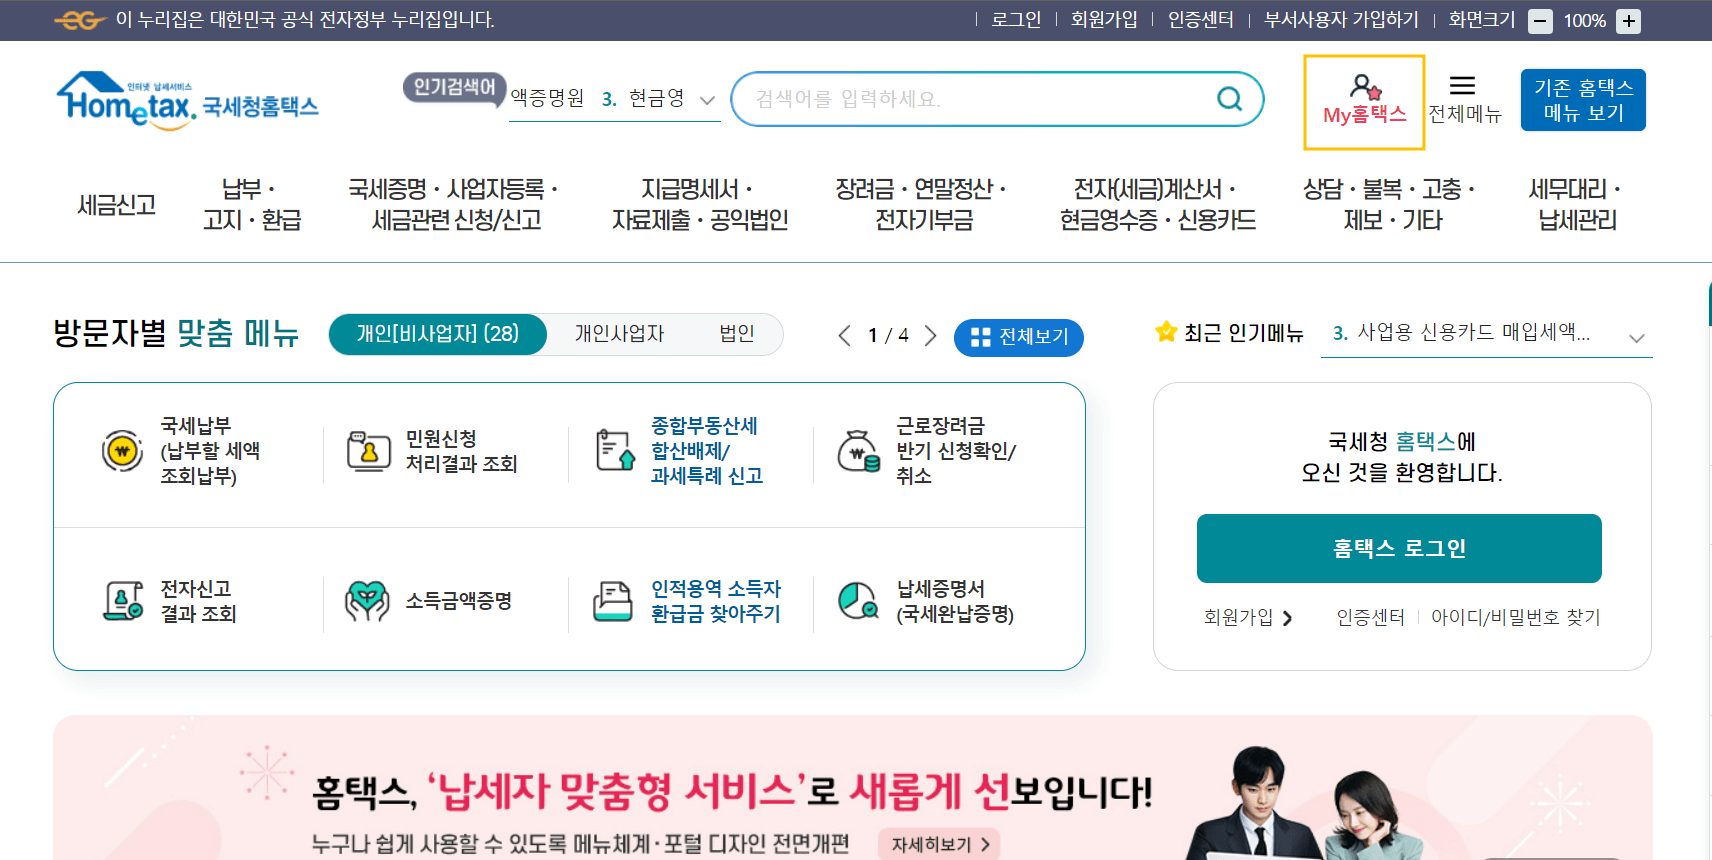Screen dimensions: 1712x860
Task: Go to next page of 맞춤 메뉴
Action: [931, 336]
